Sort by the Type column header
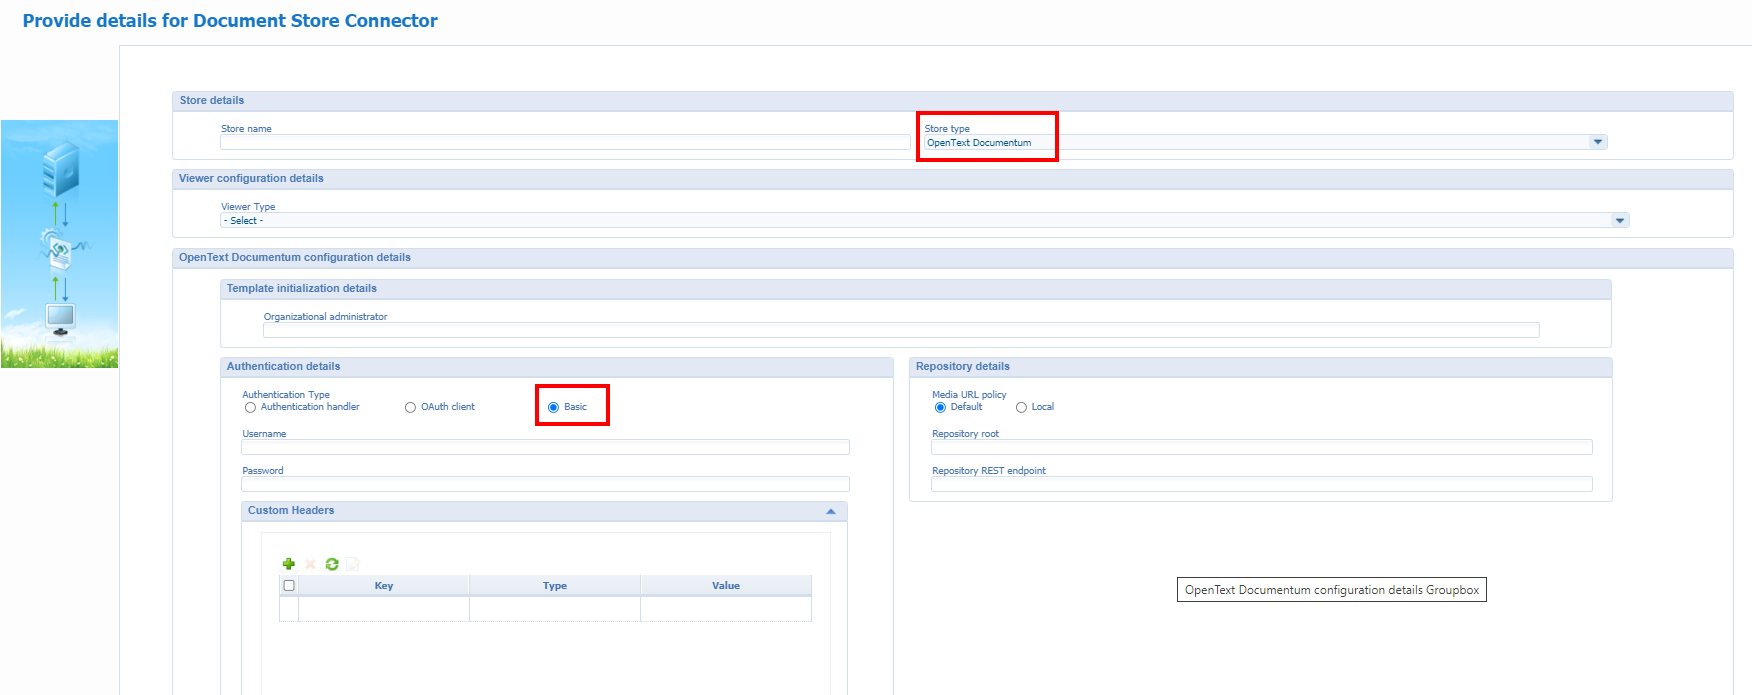The image size is (1752, 695). pos(555,586)
